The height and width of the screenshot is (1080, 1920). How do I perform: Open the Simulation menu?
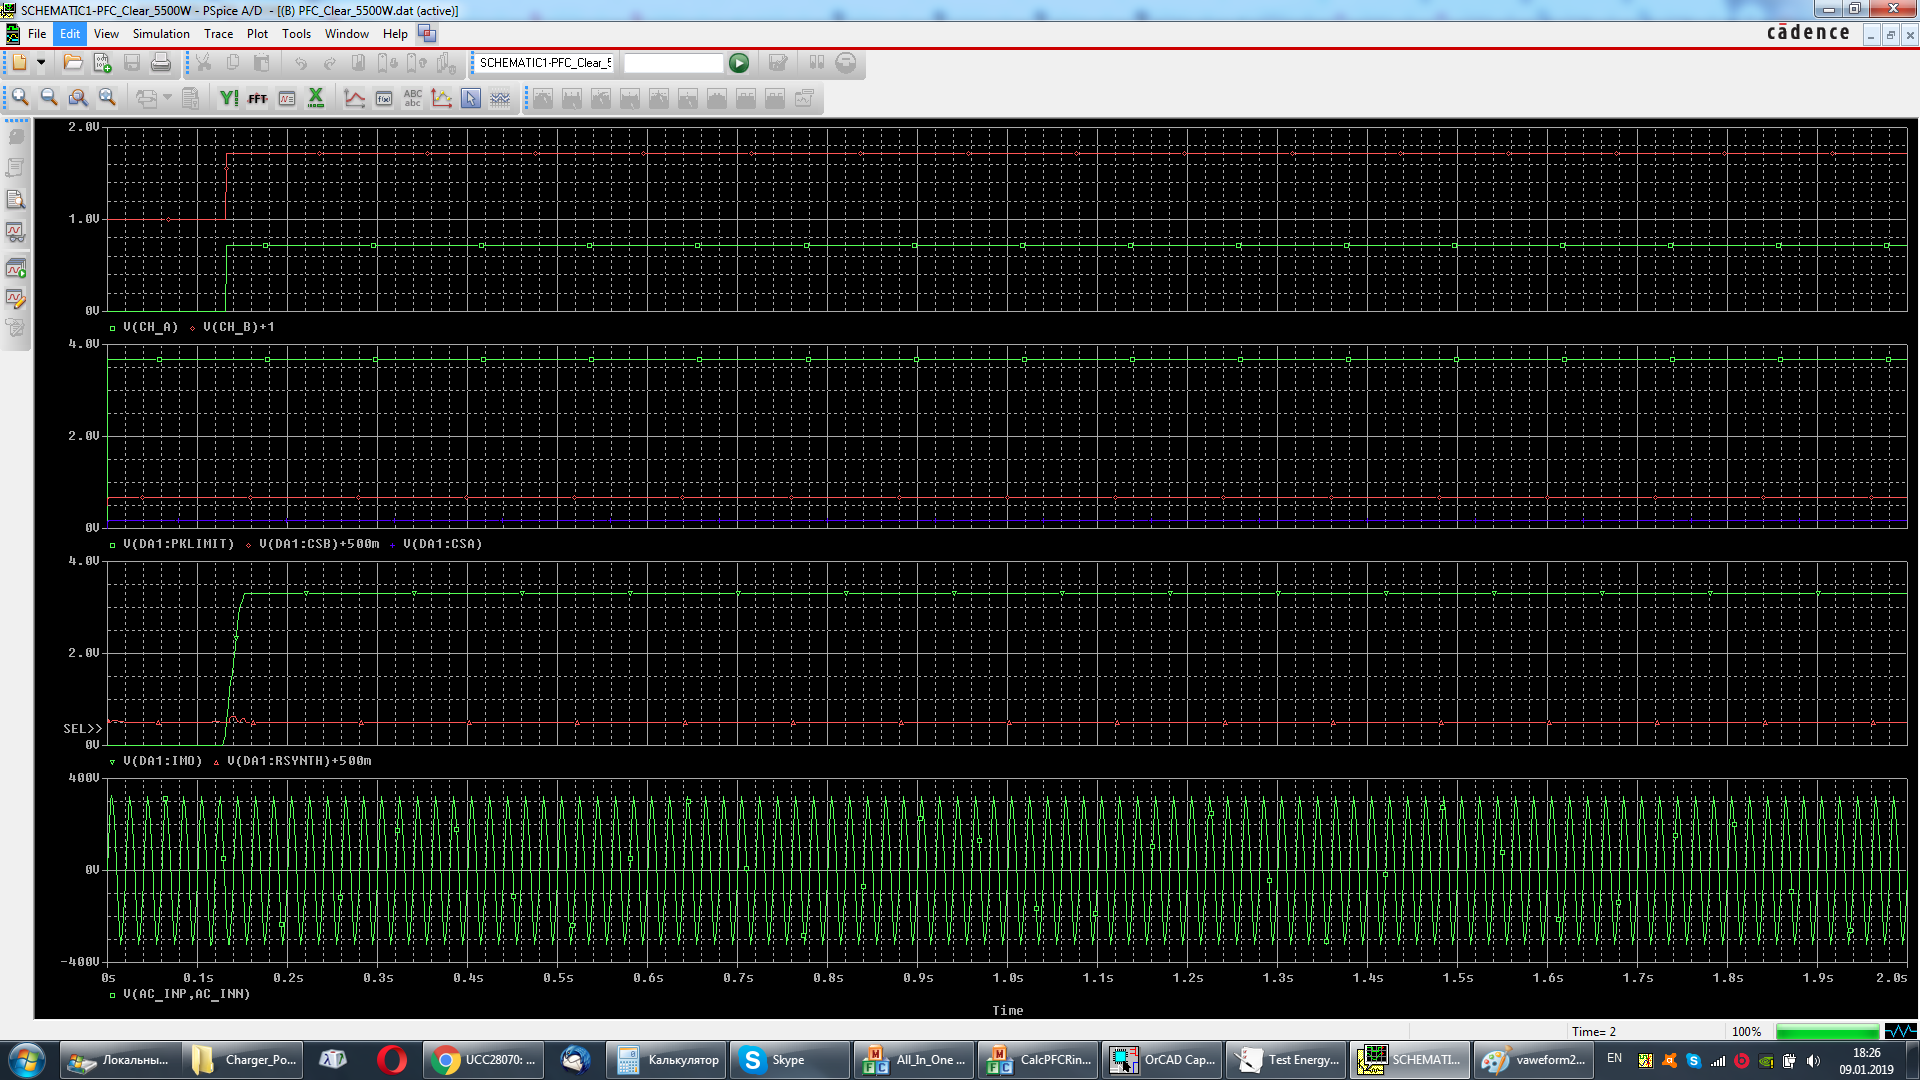(x=161, y=34)
